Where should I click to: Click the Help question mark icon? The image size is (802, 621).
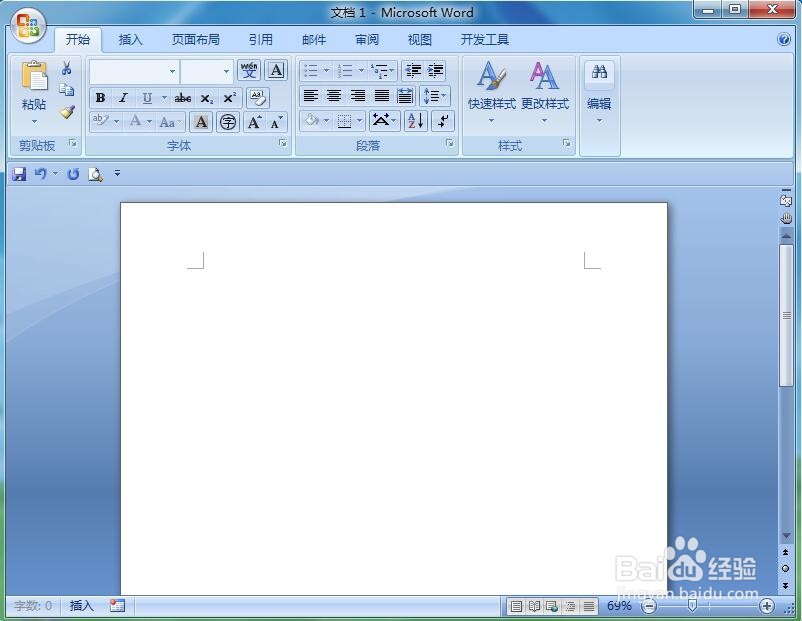[x=784, y=39]
